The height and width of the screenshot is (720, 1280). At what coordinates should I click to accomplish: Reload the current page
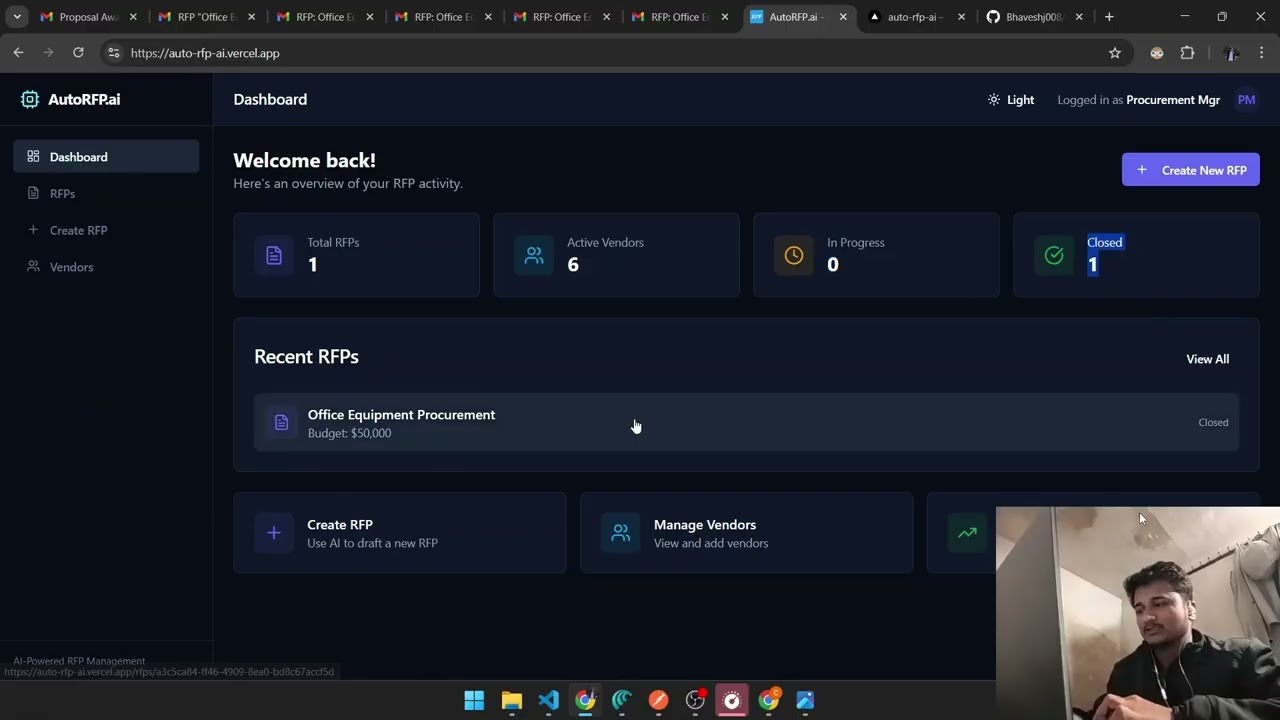78,53
